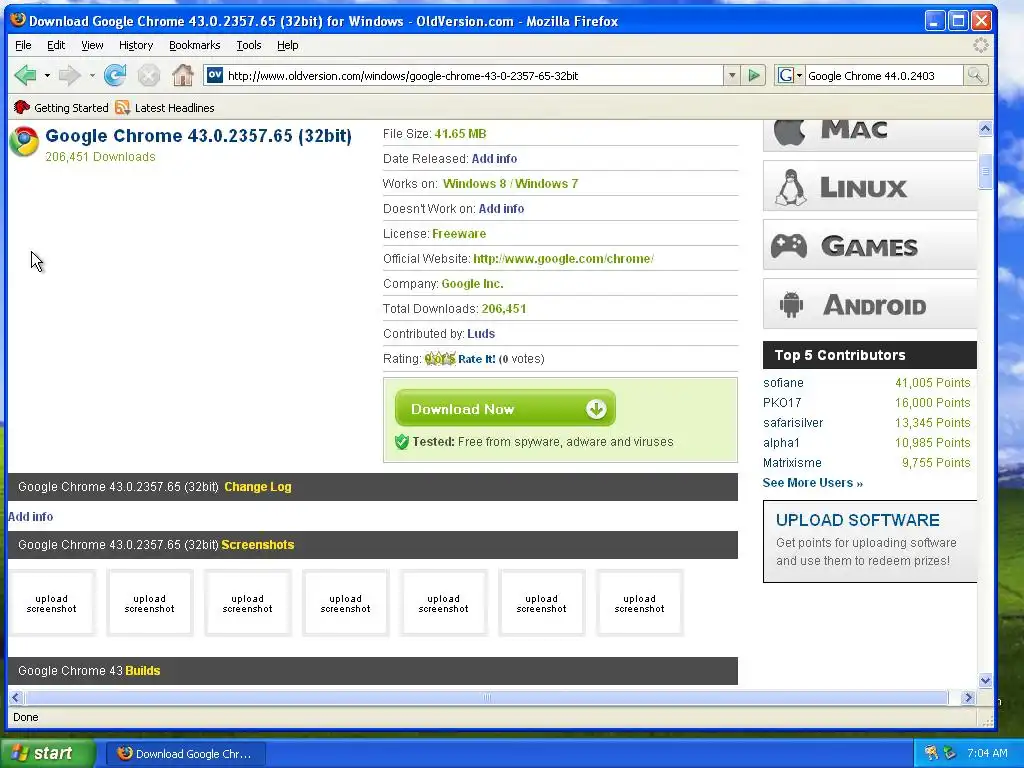Open Latest Headlines feed bookmark
1024x768 pixels.
pyautogui.click(x=165, y=108)
